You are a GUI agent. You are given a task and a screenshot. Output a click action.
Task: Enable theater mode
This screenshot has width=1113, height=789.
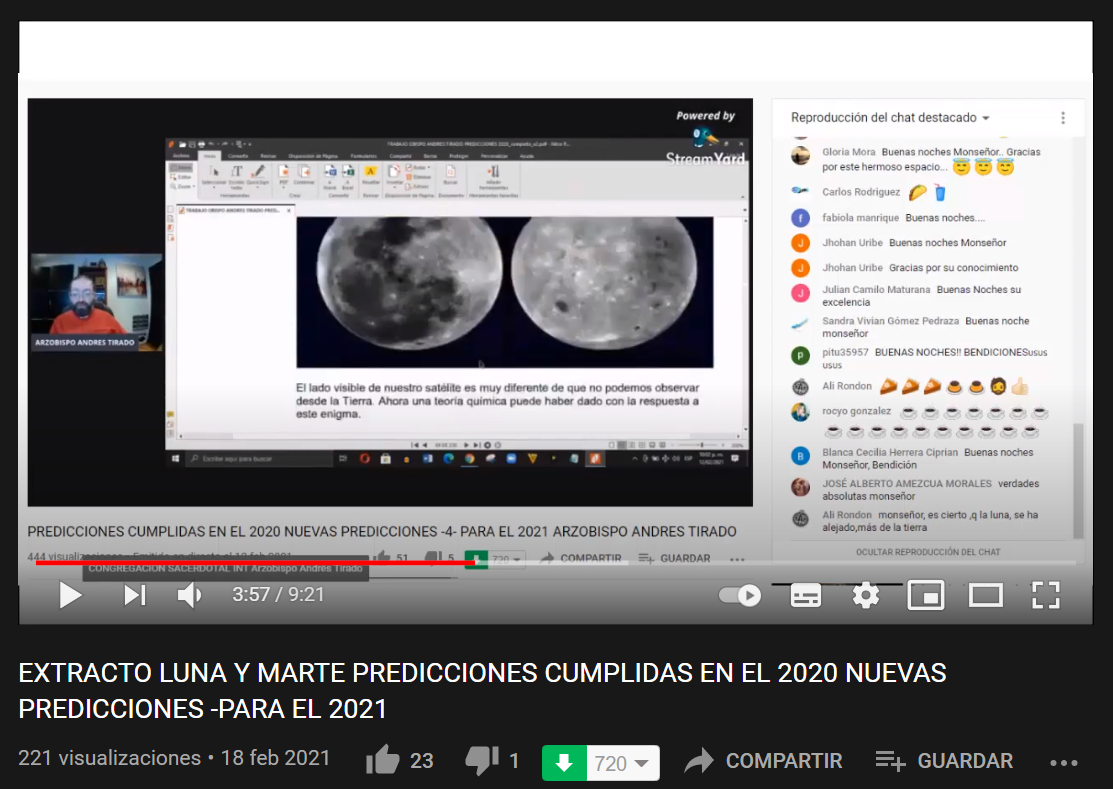tap(986, 595)
